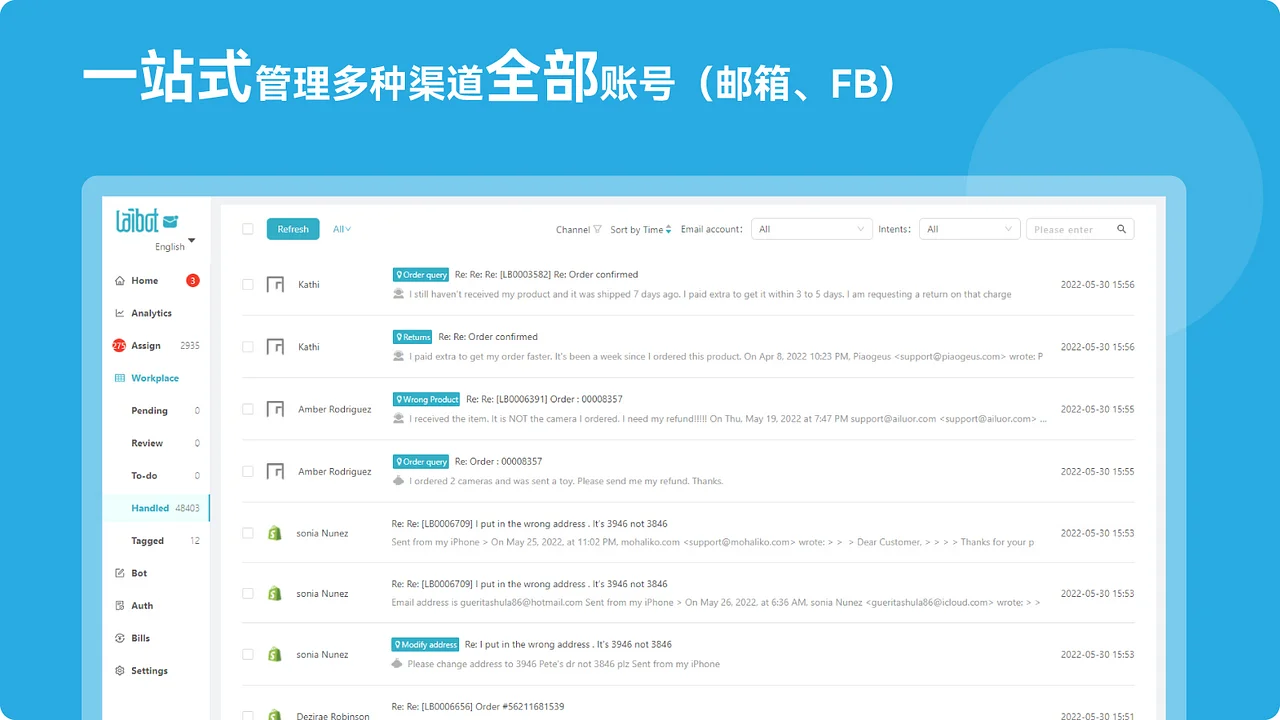Expand the Email account All dropdown
Screen dimensions: 1280x720
pos(811,228)
